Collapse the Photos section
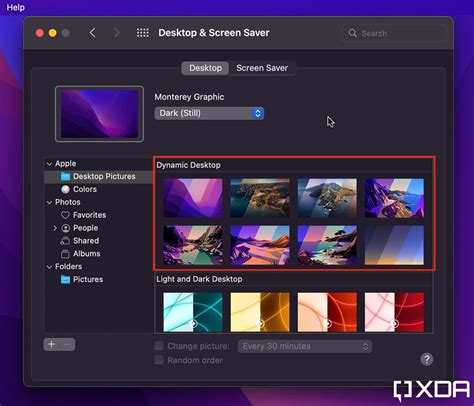 (x=49, y=202)
